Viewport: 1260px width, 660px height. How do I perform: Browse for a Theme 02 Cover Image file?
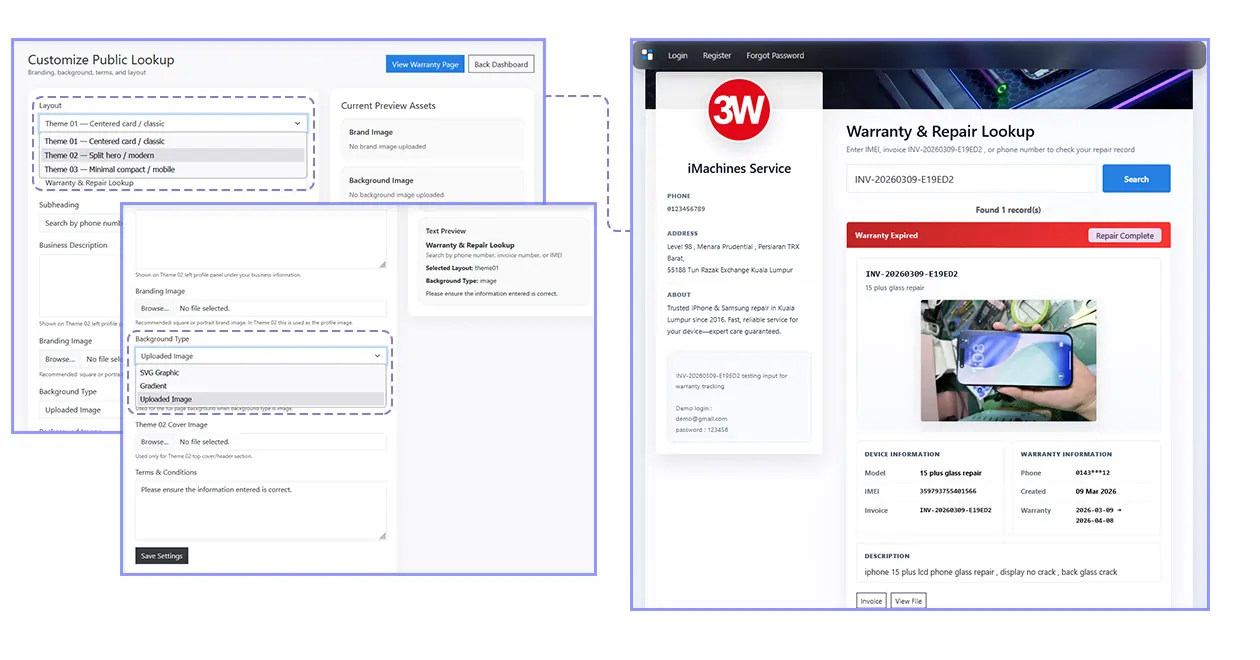[x=155, y=442]
